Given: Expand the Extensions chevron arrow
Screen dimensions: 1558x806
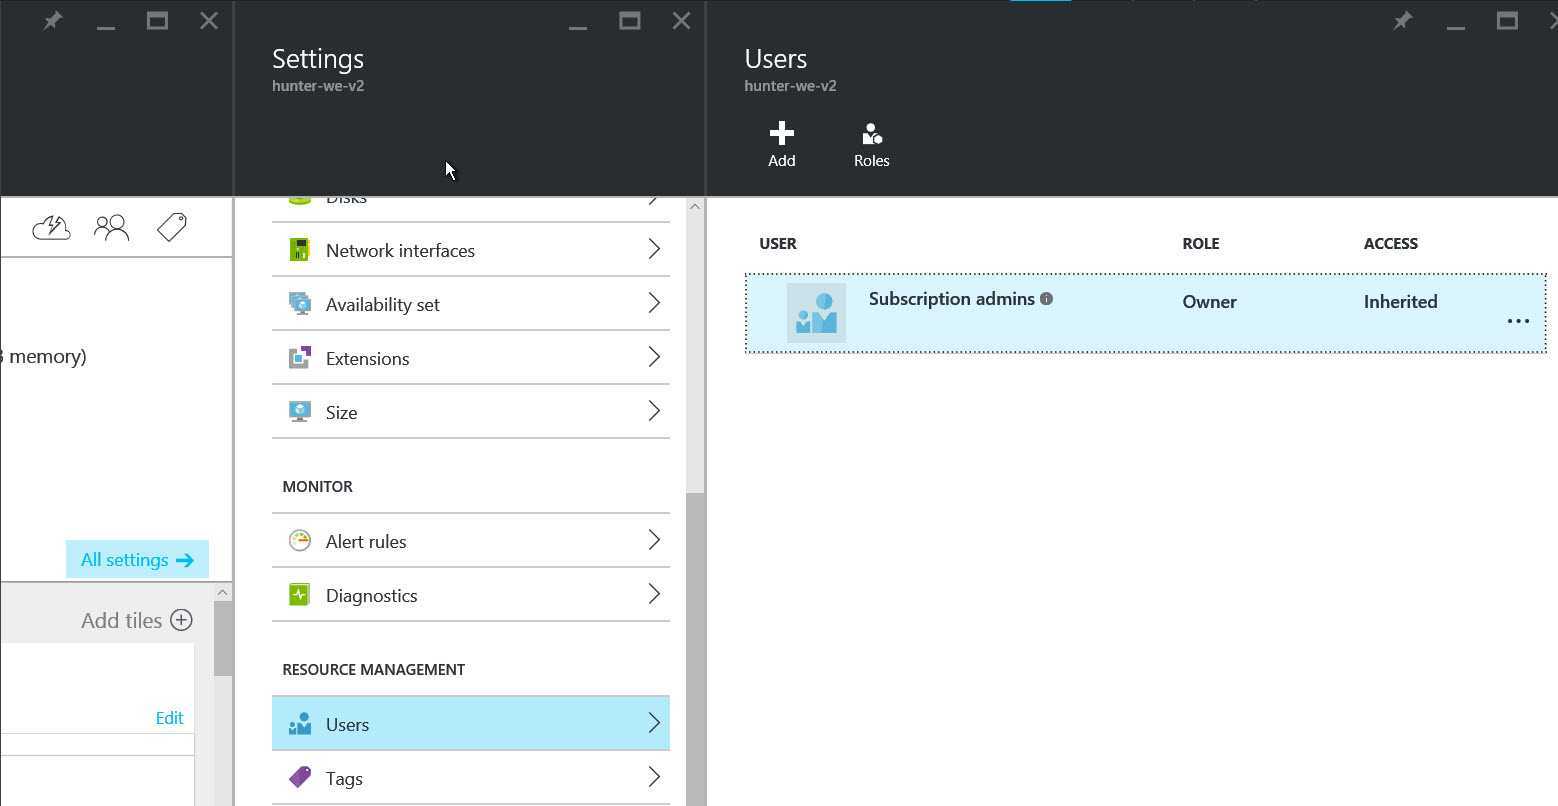Looking at the screenshot, I should [654, 358].
